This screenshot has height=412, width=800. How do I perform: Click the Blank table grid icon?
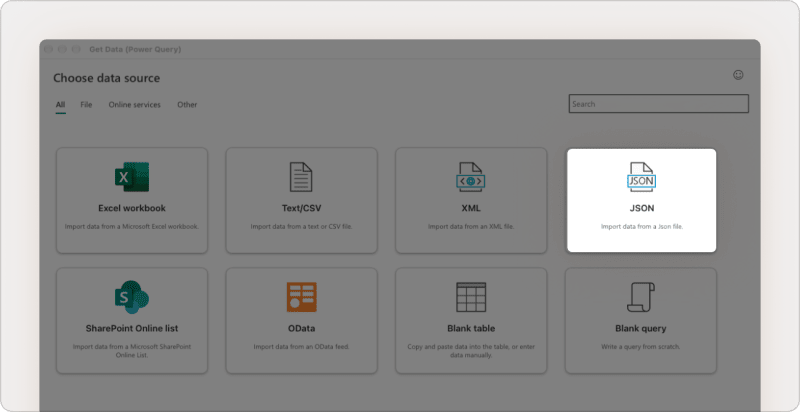[470, 297]
